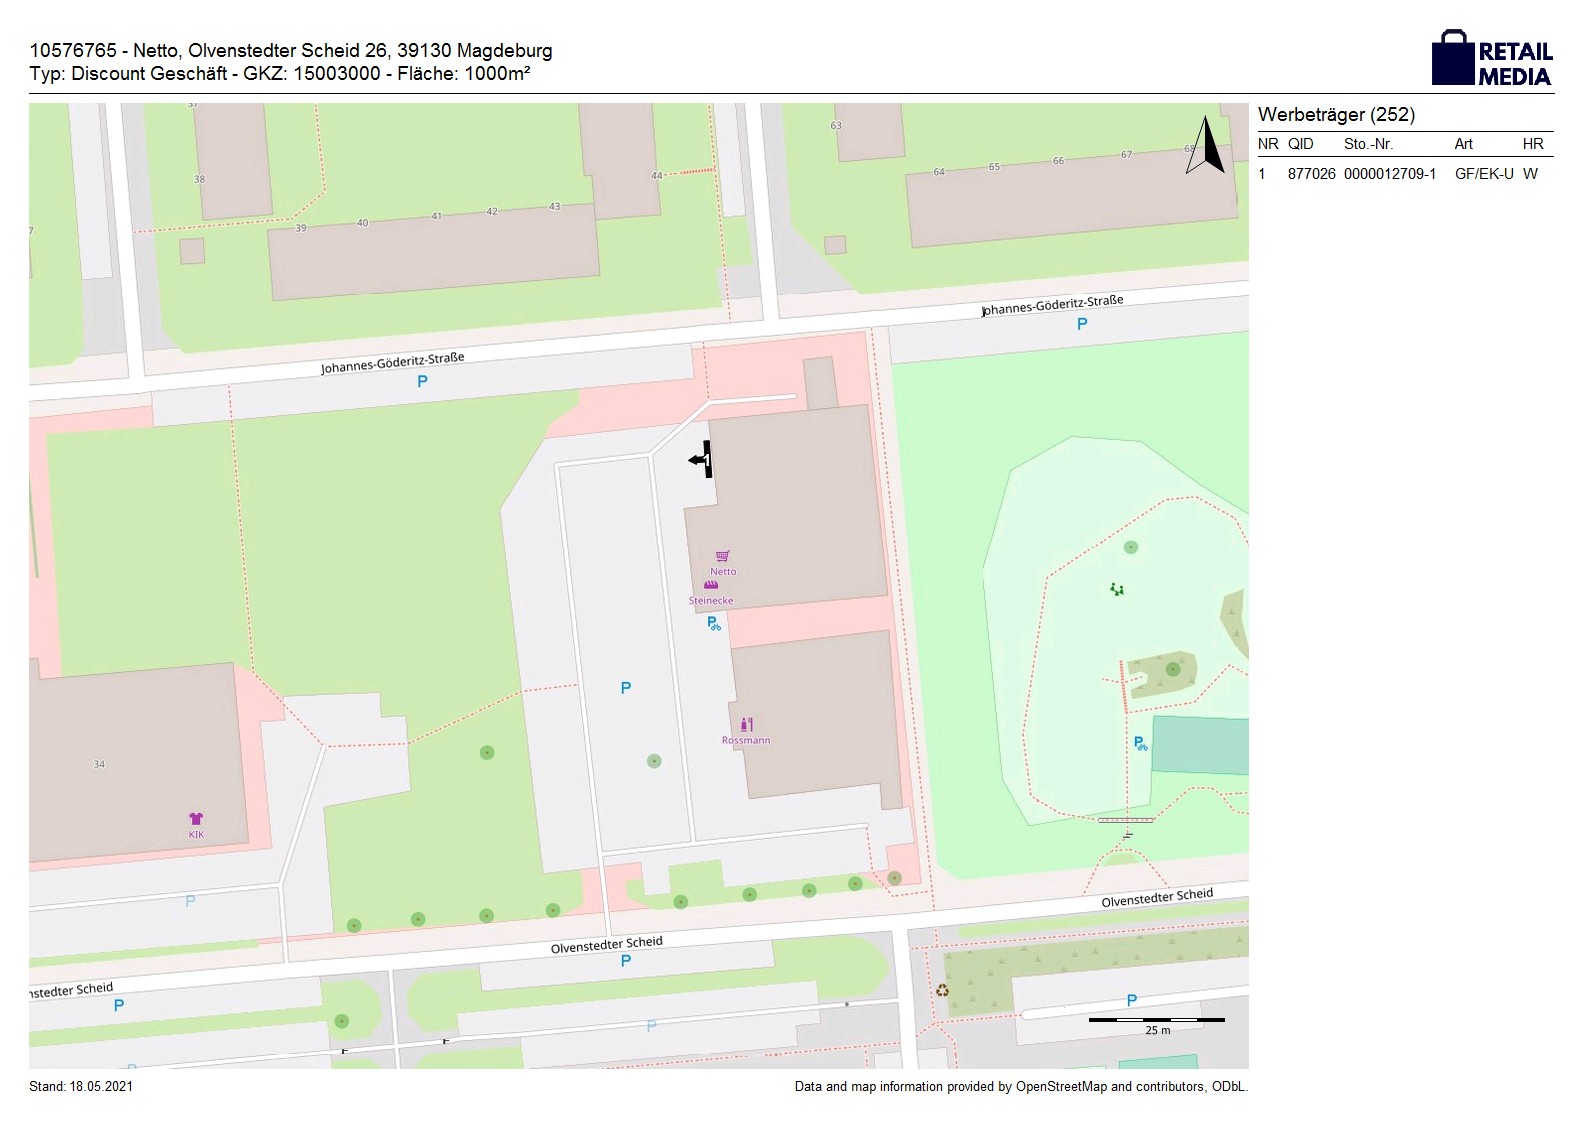Screen dimensions: 1587x1123
Task: Click the parking symbol between Netto and KIK
Action: (626, 688)
